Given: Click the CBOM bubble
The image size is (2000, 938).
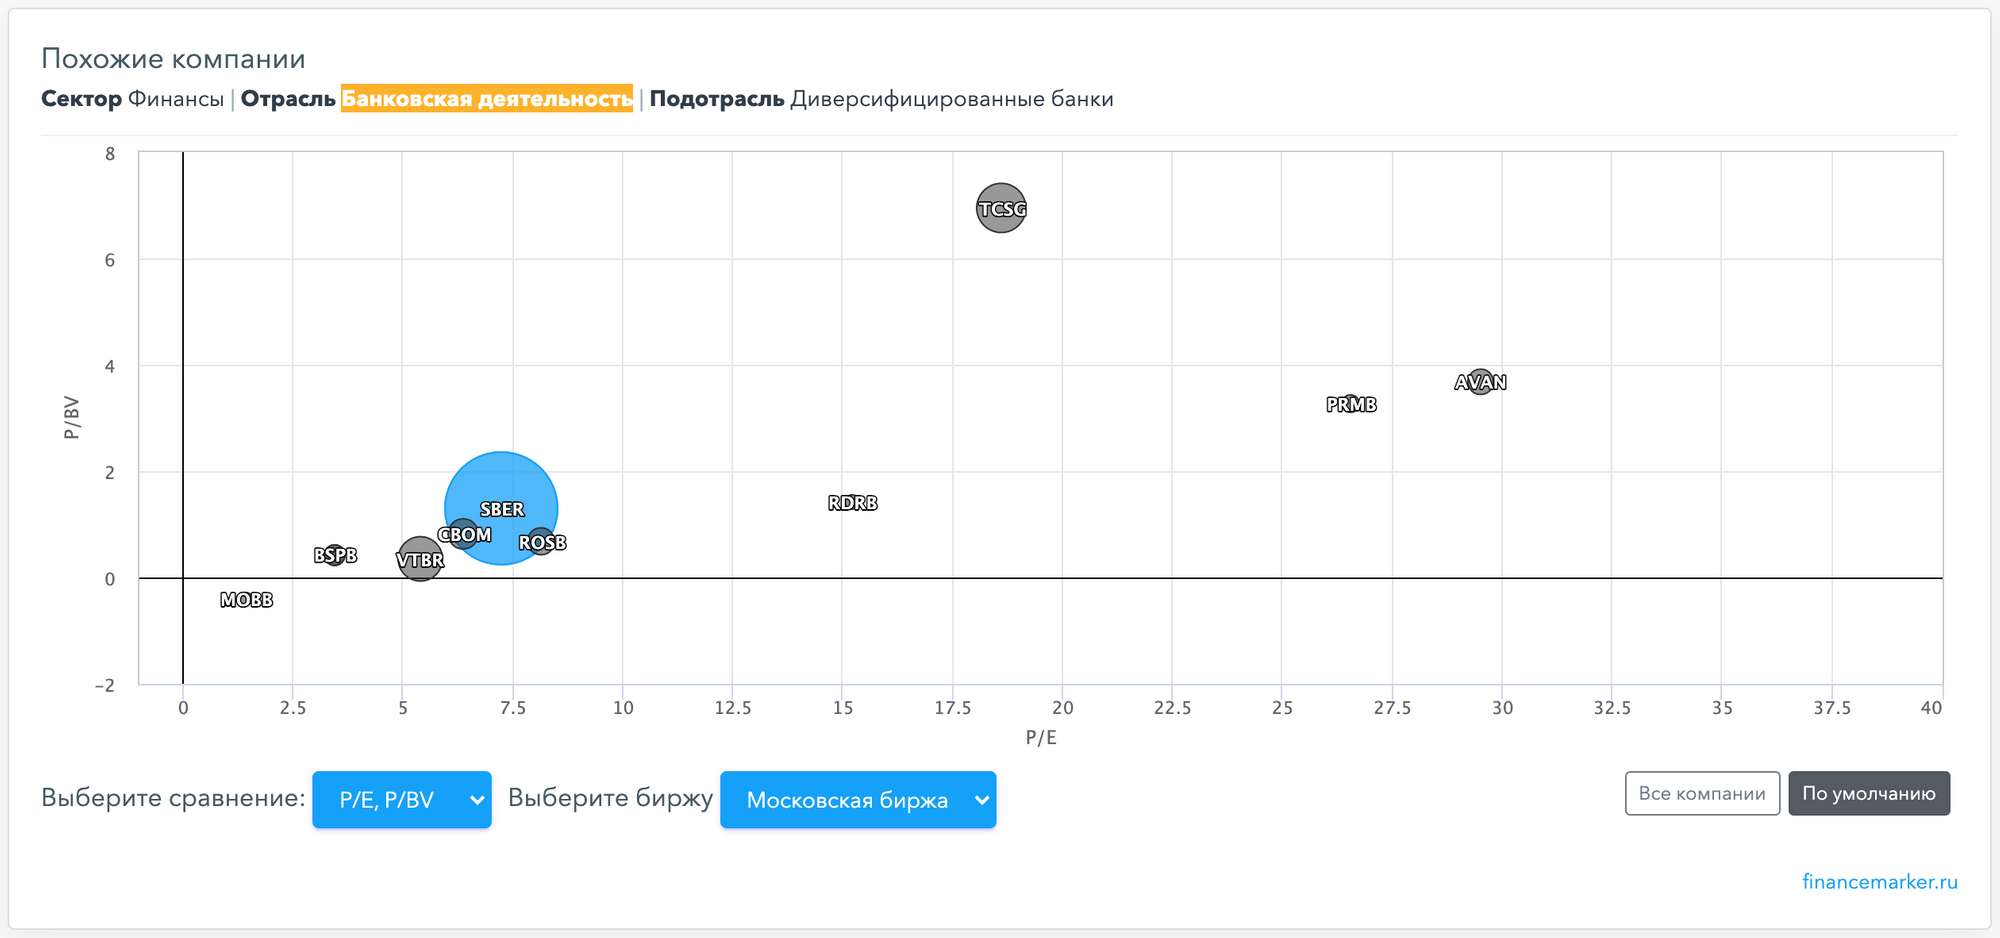Looking at the screenshot, I should tap(463, 534).
